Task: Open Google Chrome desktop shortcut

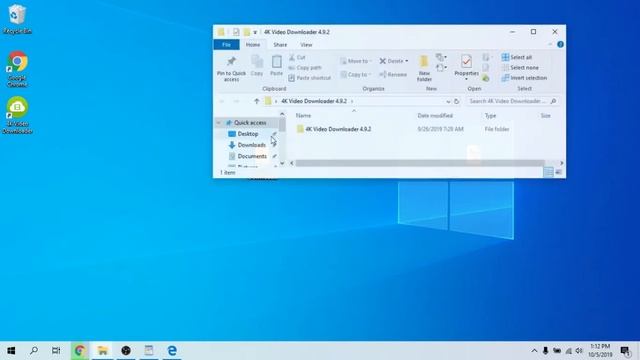Action: pos(17,69)
